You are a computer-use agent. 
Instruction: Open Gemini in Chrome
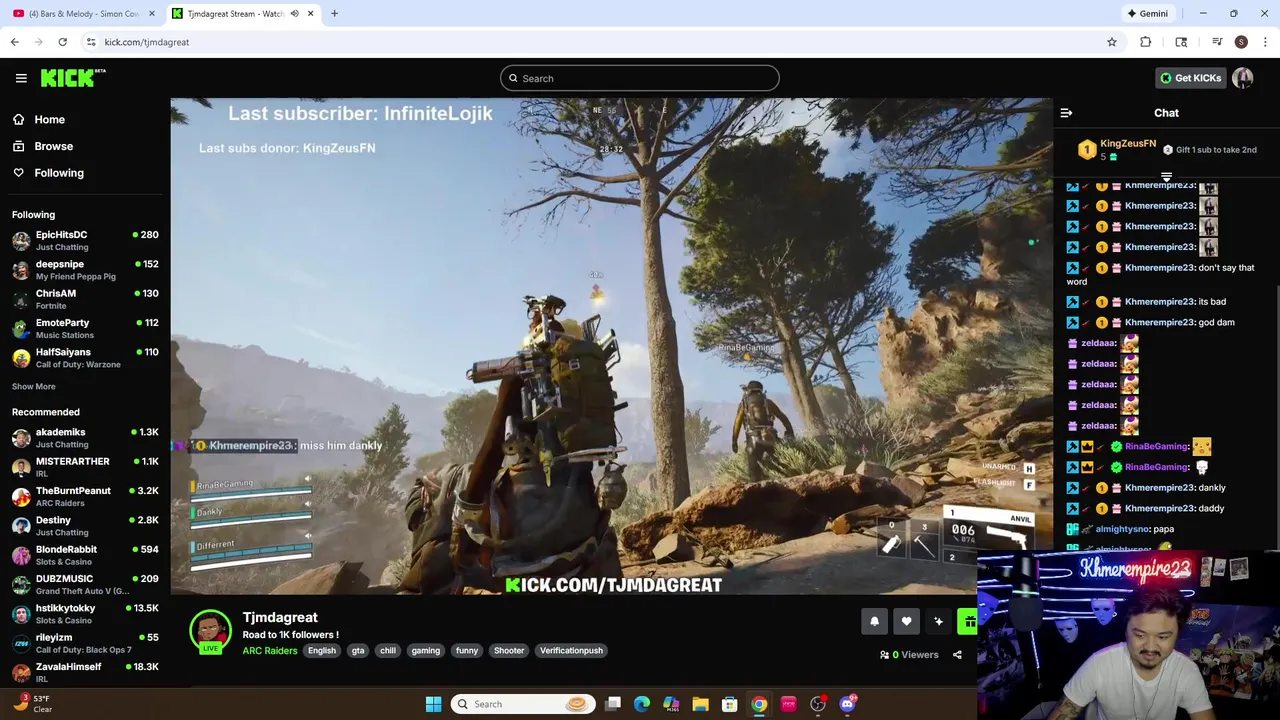(1146, 14)
